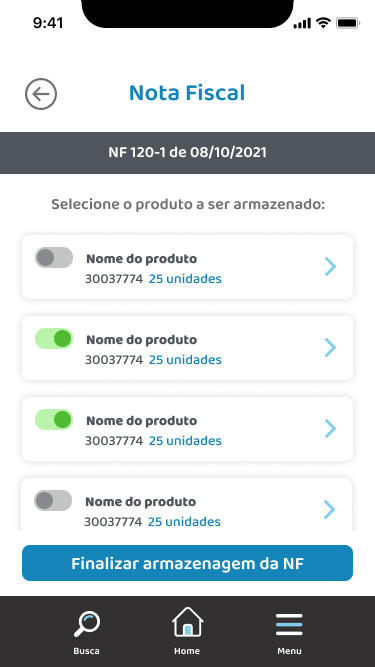The image size is (375, 667).
Task: Open third product details chevron
Action: tap(330, 428)
